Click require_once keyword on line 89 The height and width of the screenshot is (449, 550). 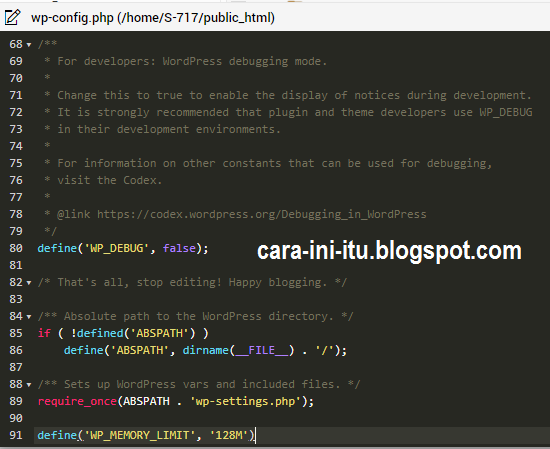(x=77, y=401)
